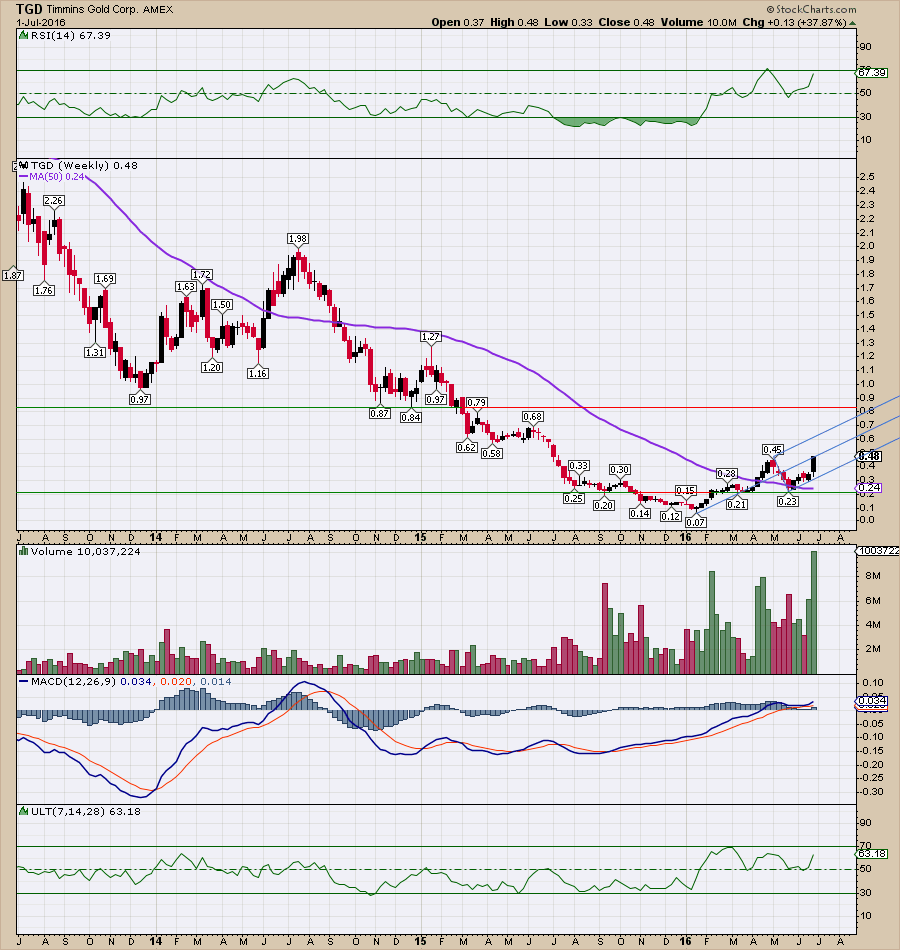Click the Low 0.33 value in header
Viewport: 900px width, 950px height.
[568, 22]
